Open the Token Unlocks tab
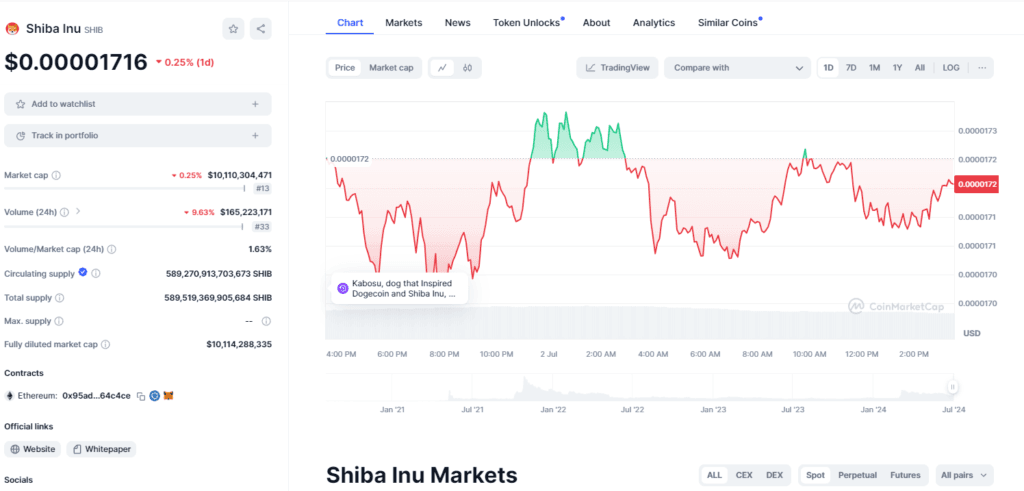 pyautogui.click(x=526, y=23)
